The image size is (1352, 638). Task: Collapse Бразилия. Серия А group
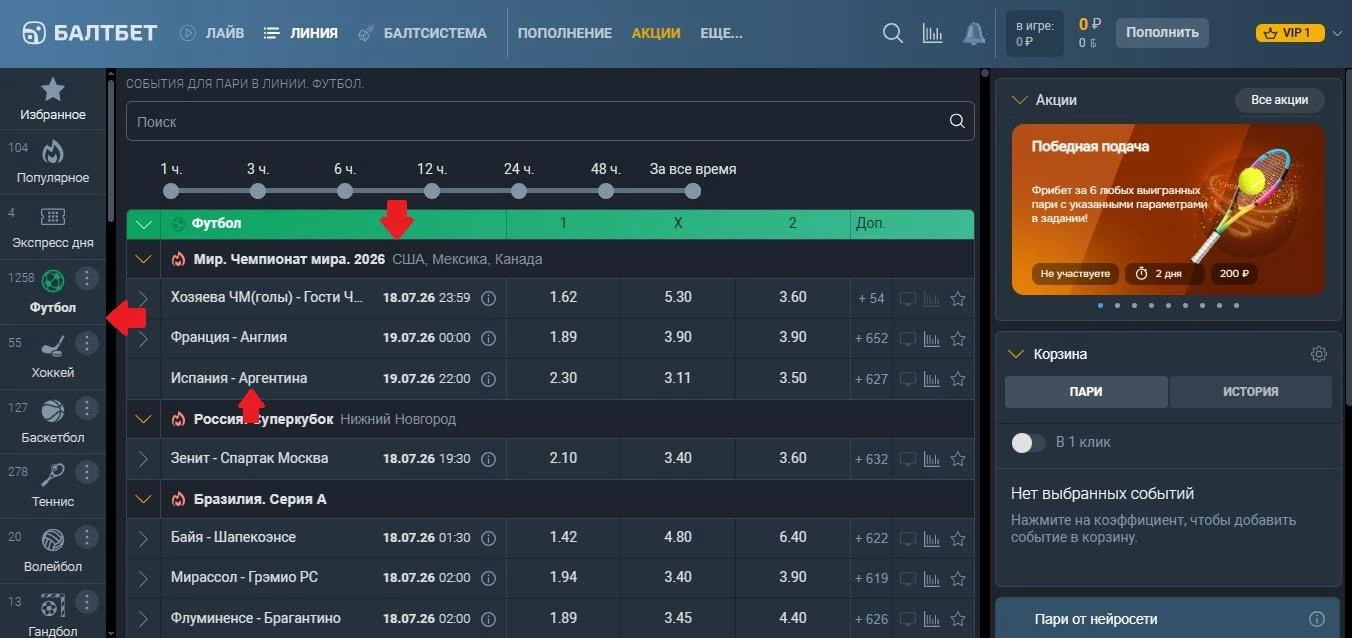pyautogui.click(x=143, y=499)
